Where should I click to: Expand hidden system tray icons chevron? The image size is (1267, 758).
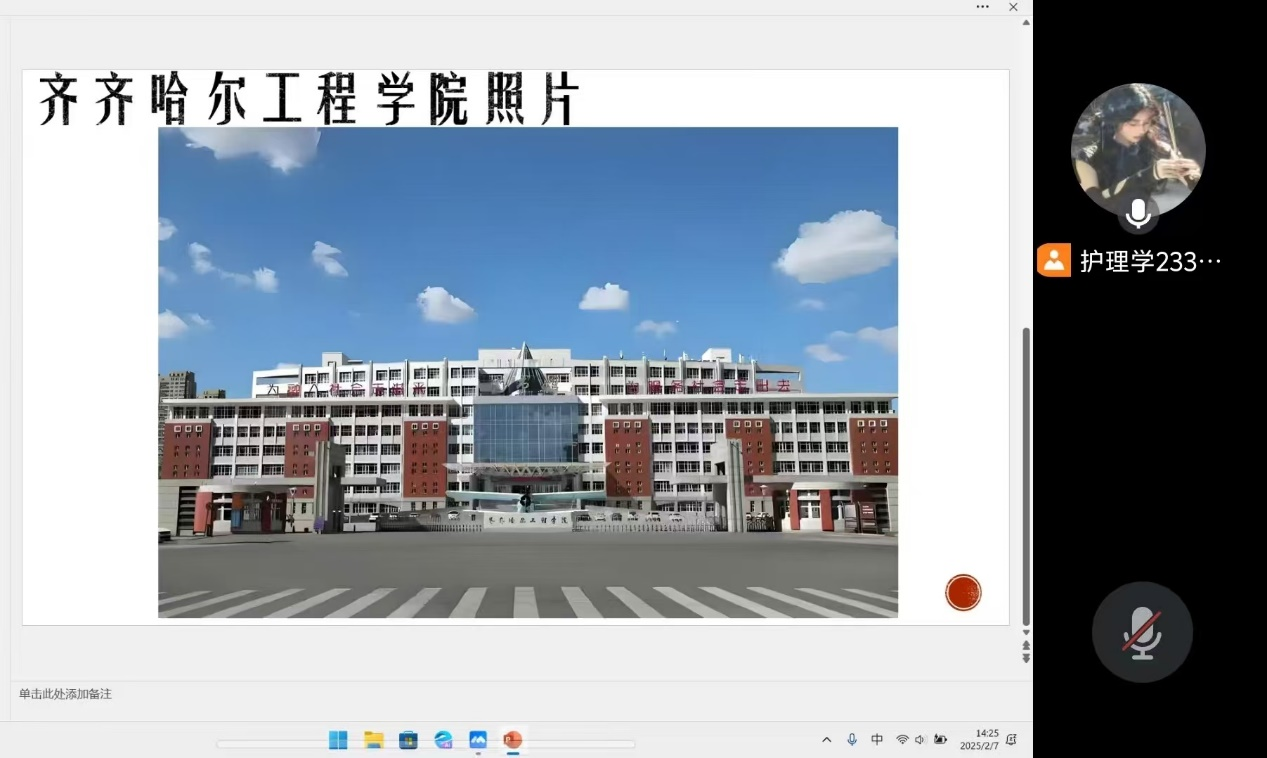click(827, 740)
